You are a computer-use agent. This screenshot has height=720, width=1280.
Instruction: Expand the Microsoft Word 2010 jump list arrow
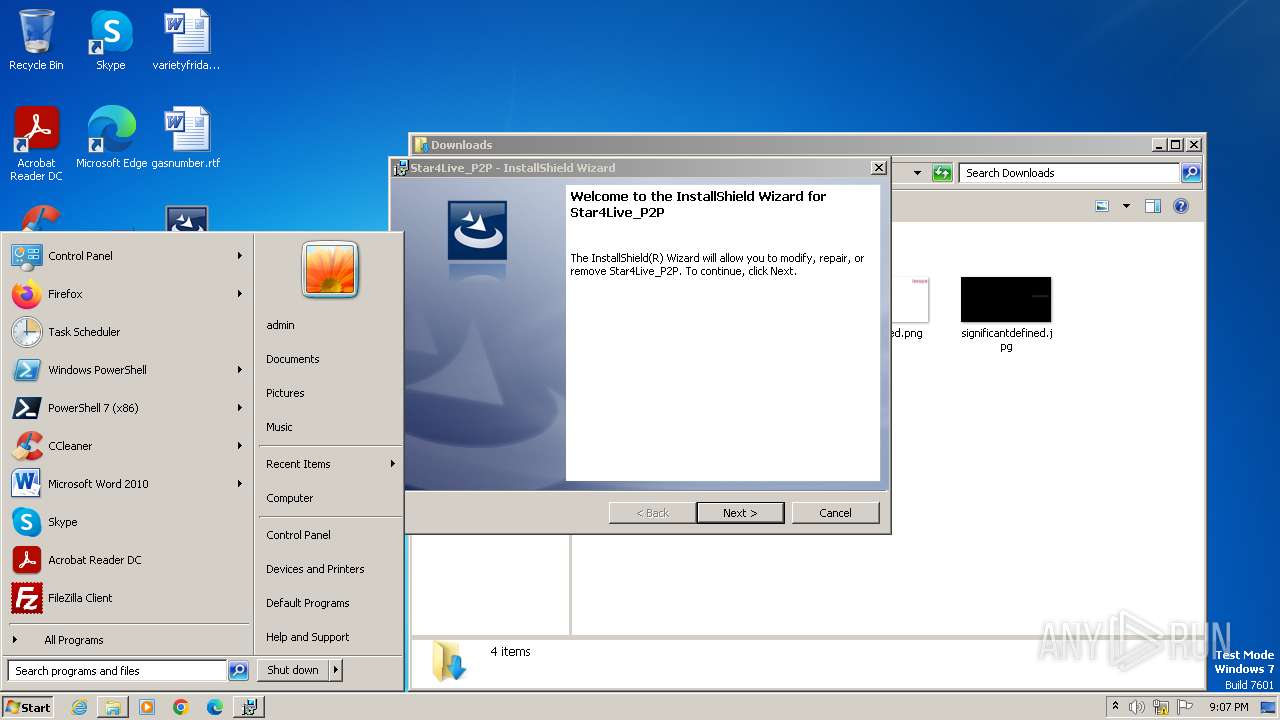[x=240, y=484]
